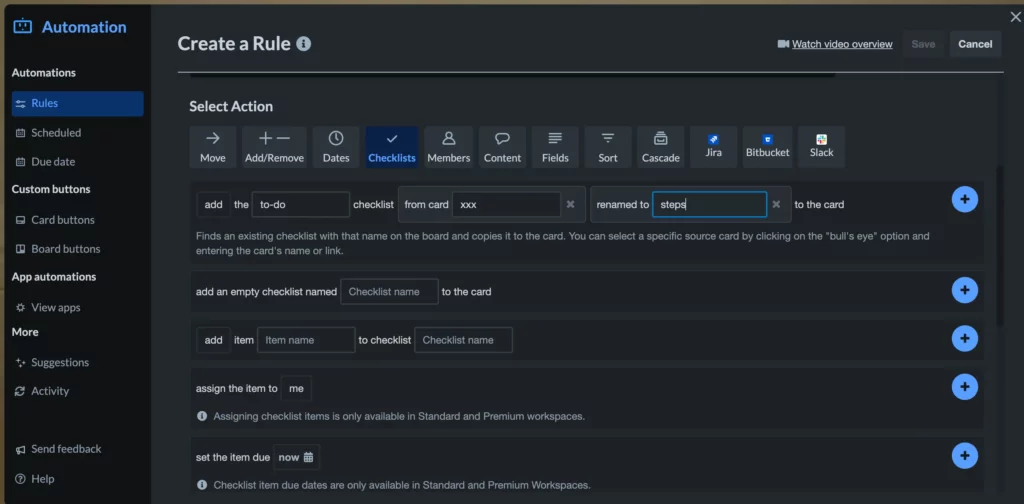This screenshot has height=504, width=1024.
Task: Open the Cascade action tab
Action: click(x=661, y=147)
